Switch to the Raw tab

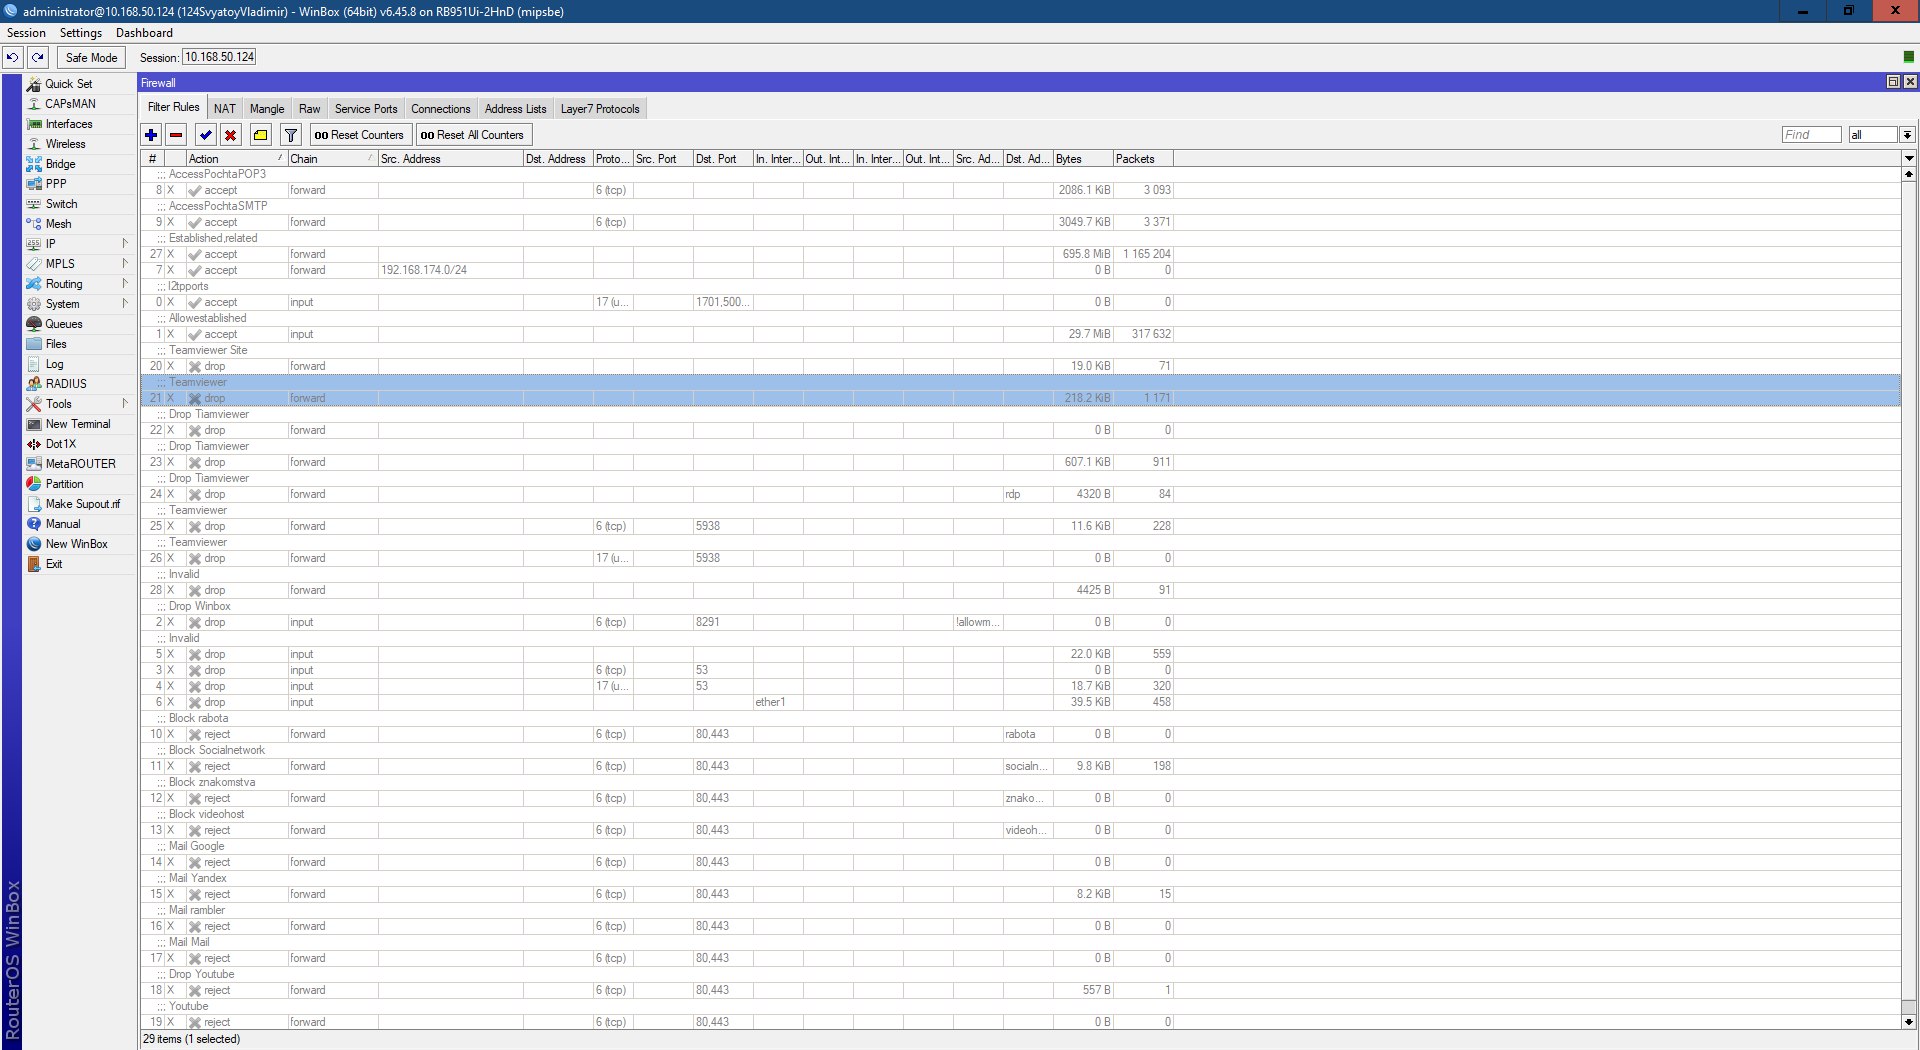click(x=310, y=109)
